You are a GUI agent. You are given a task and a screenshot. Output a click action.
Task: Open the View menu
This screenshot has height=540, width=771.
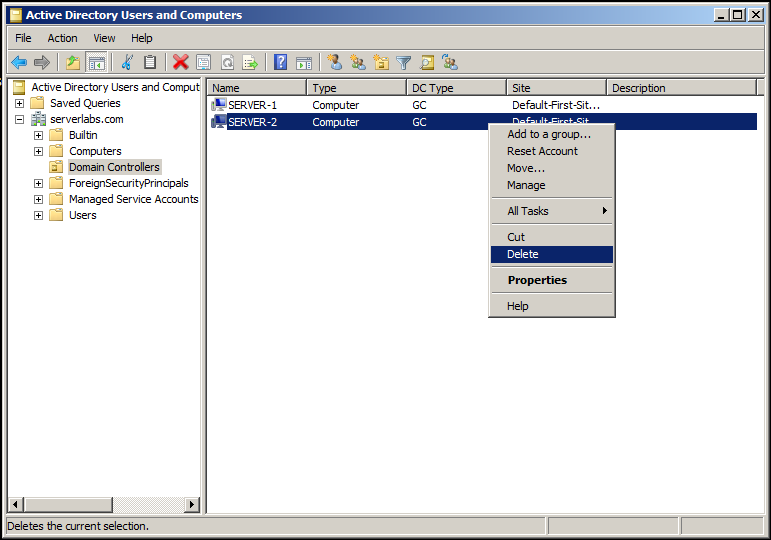[104, 38]
